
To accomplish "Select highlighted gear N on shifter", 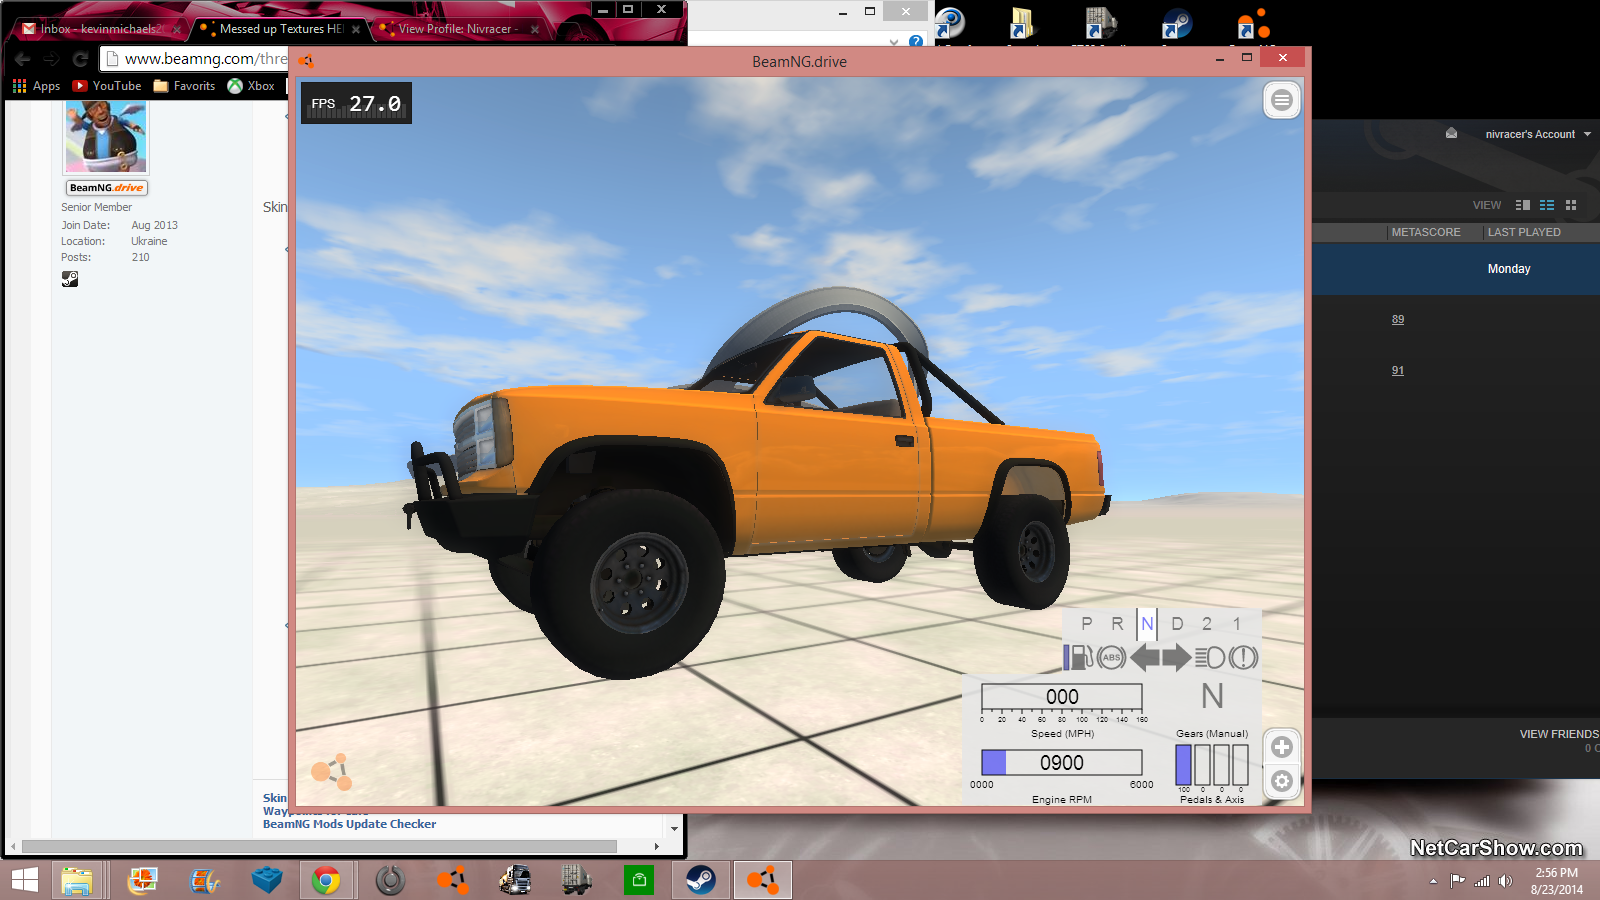I will point(1147,624).
